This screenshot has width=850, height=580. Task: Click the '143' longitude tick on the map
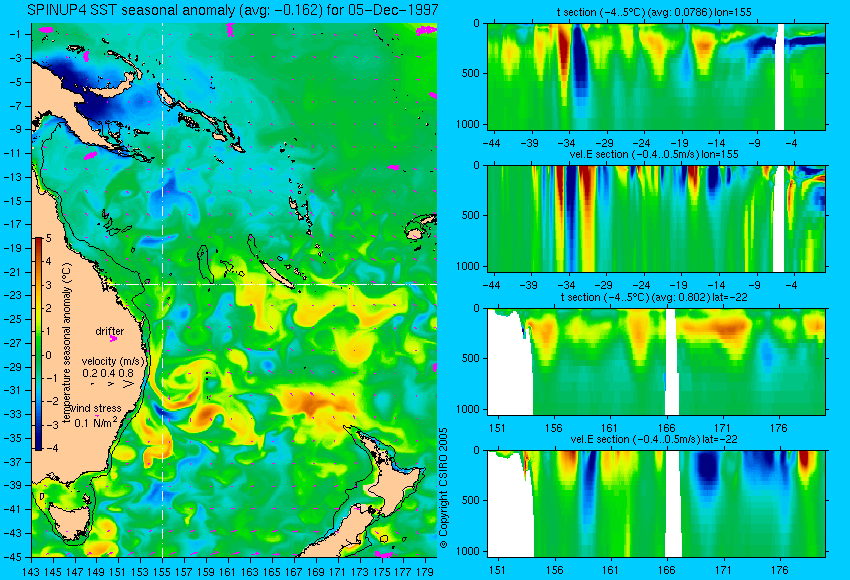pyautogui.click(x=31, y=571)
